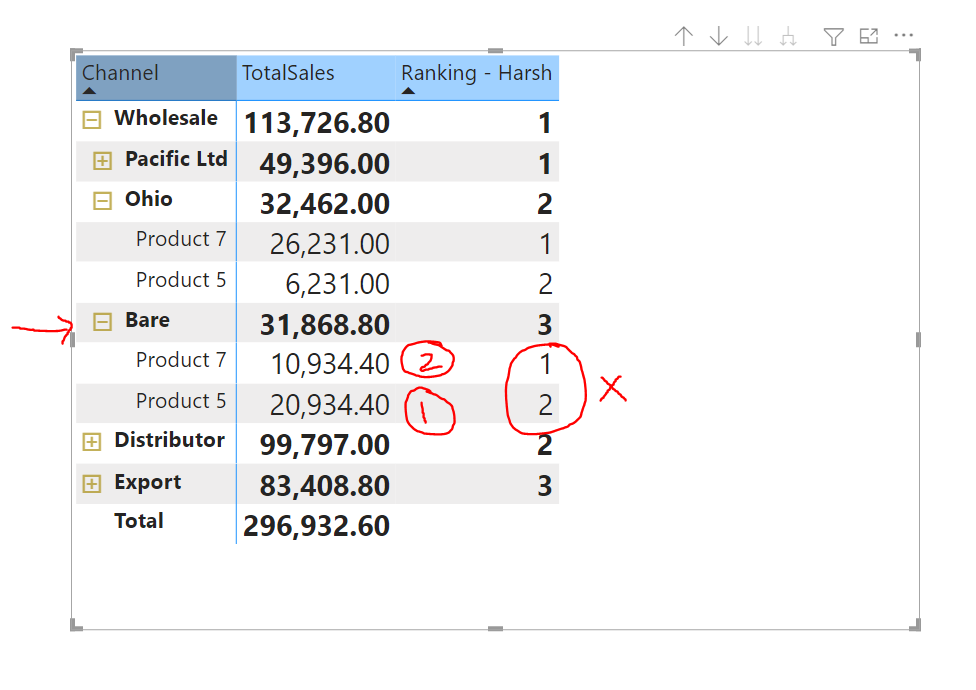Viewport: 976px width, 690px height.
Task: Go to next level in hierarchy icon
Action: [753, 36]
